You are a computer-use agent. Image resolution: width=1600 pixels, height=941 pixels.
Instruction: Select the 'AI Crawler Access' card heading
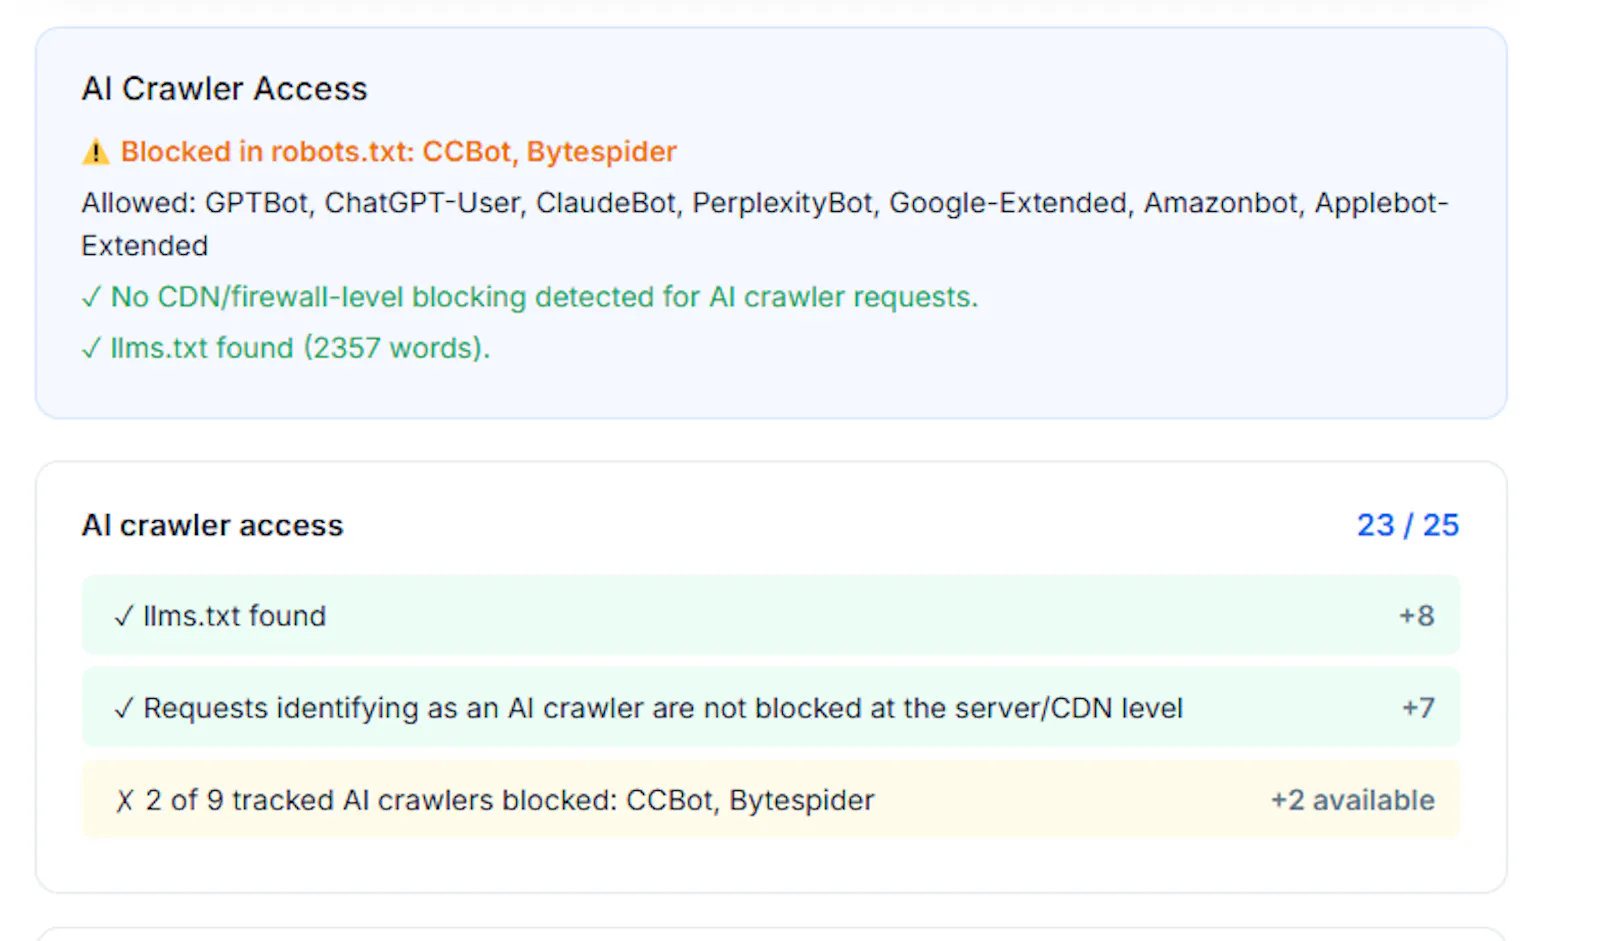pos(225,89)
